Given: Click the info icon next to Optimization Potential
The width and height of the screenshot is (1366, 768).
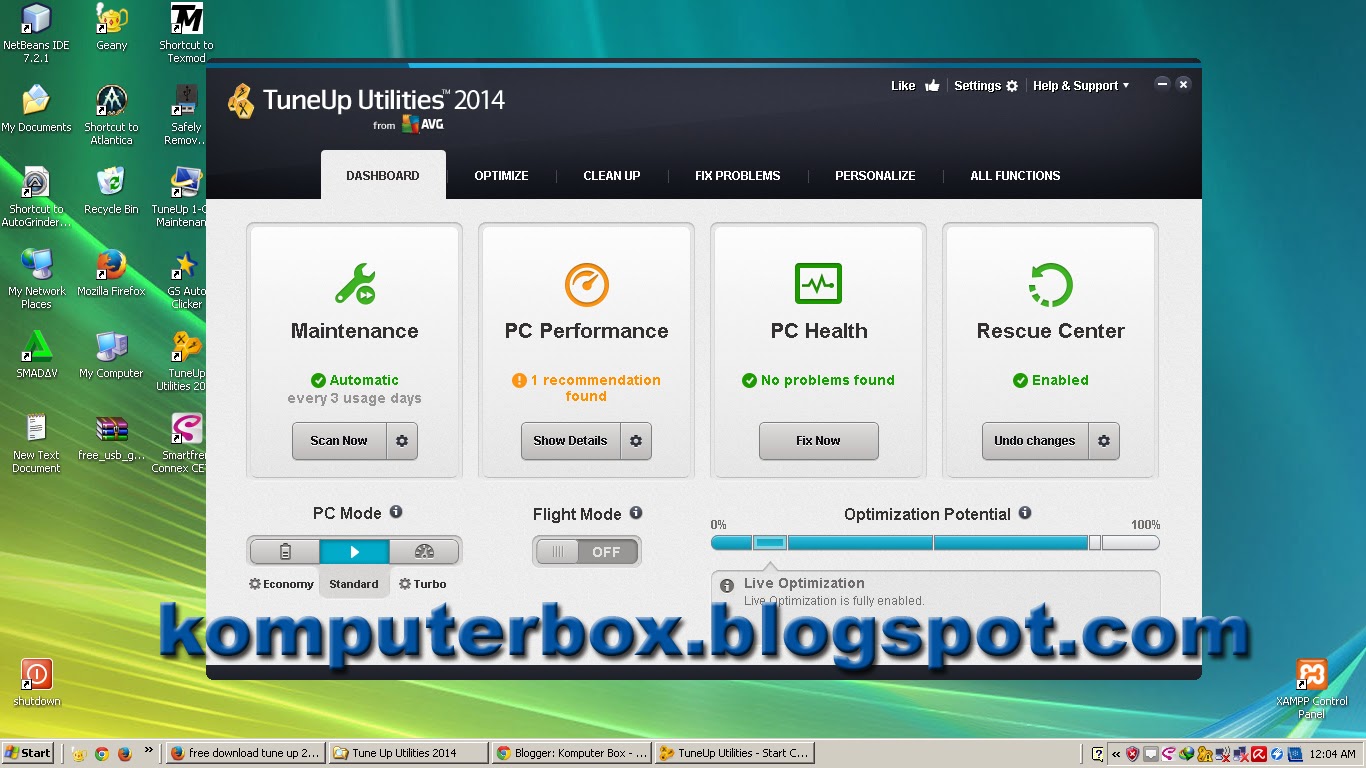Looking at the screenshot, I should (1025, 513).
